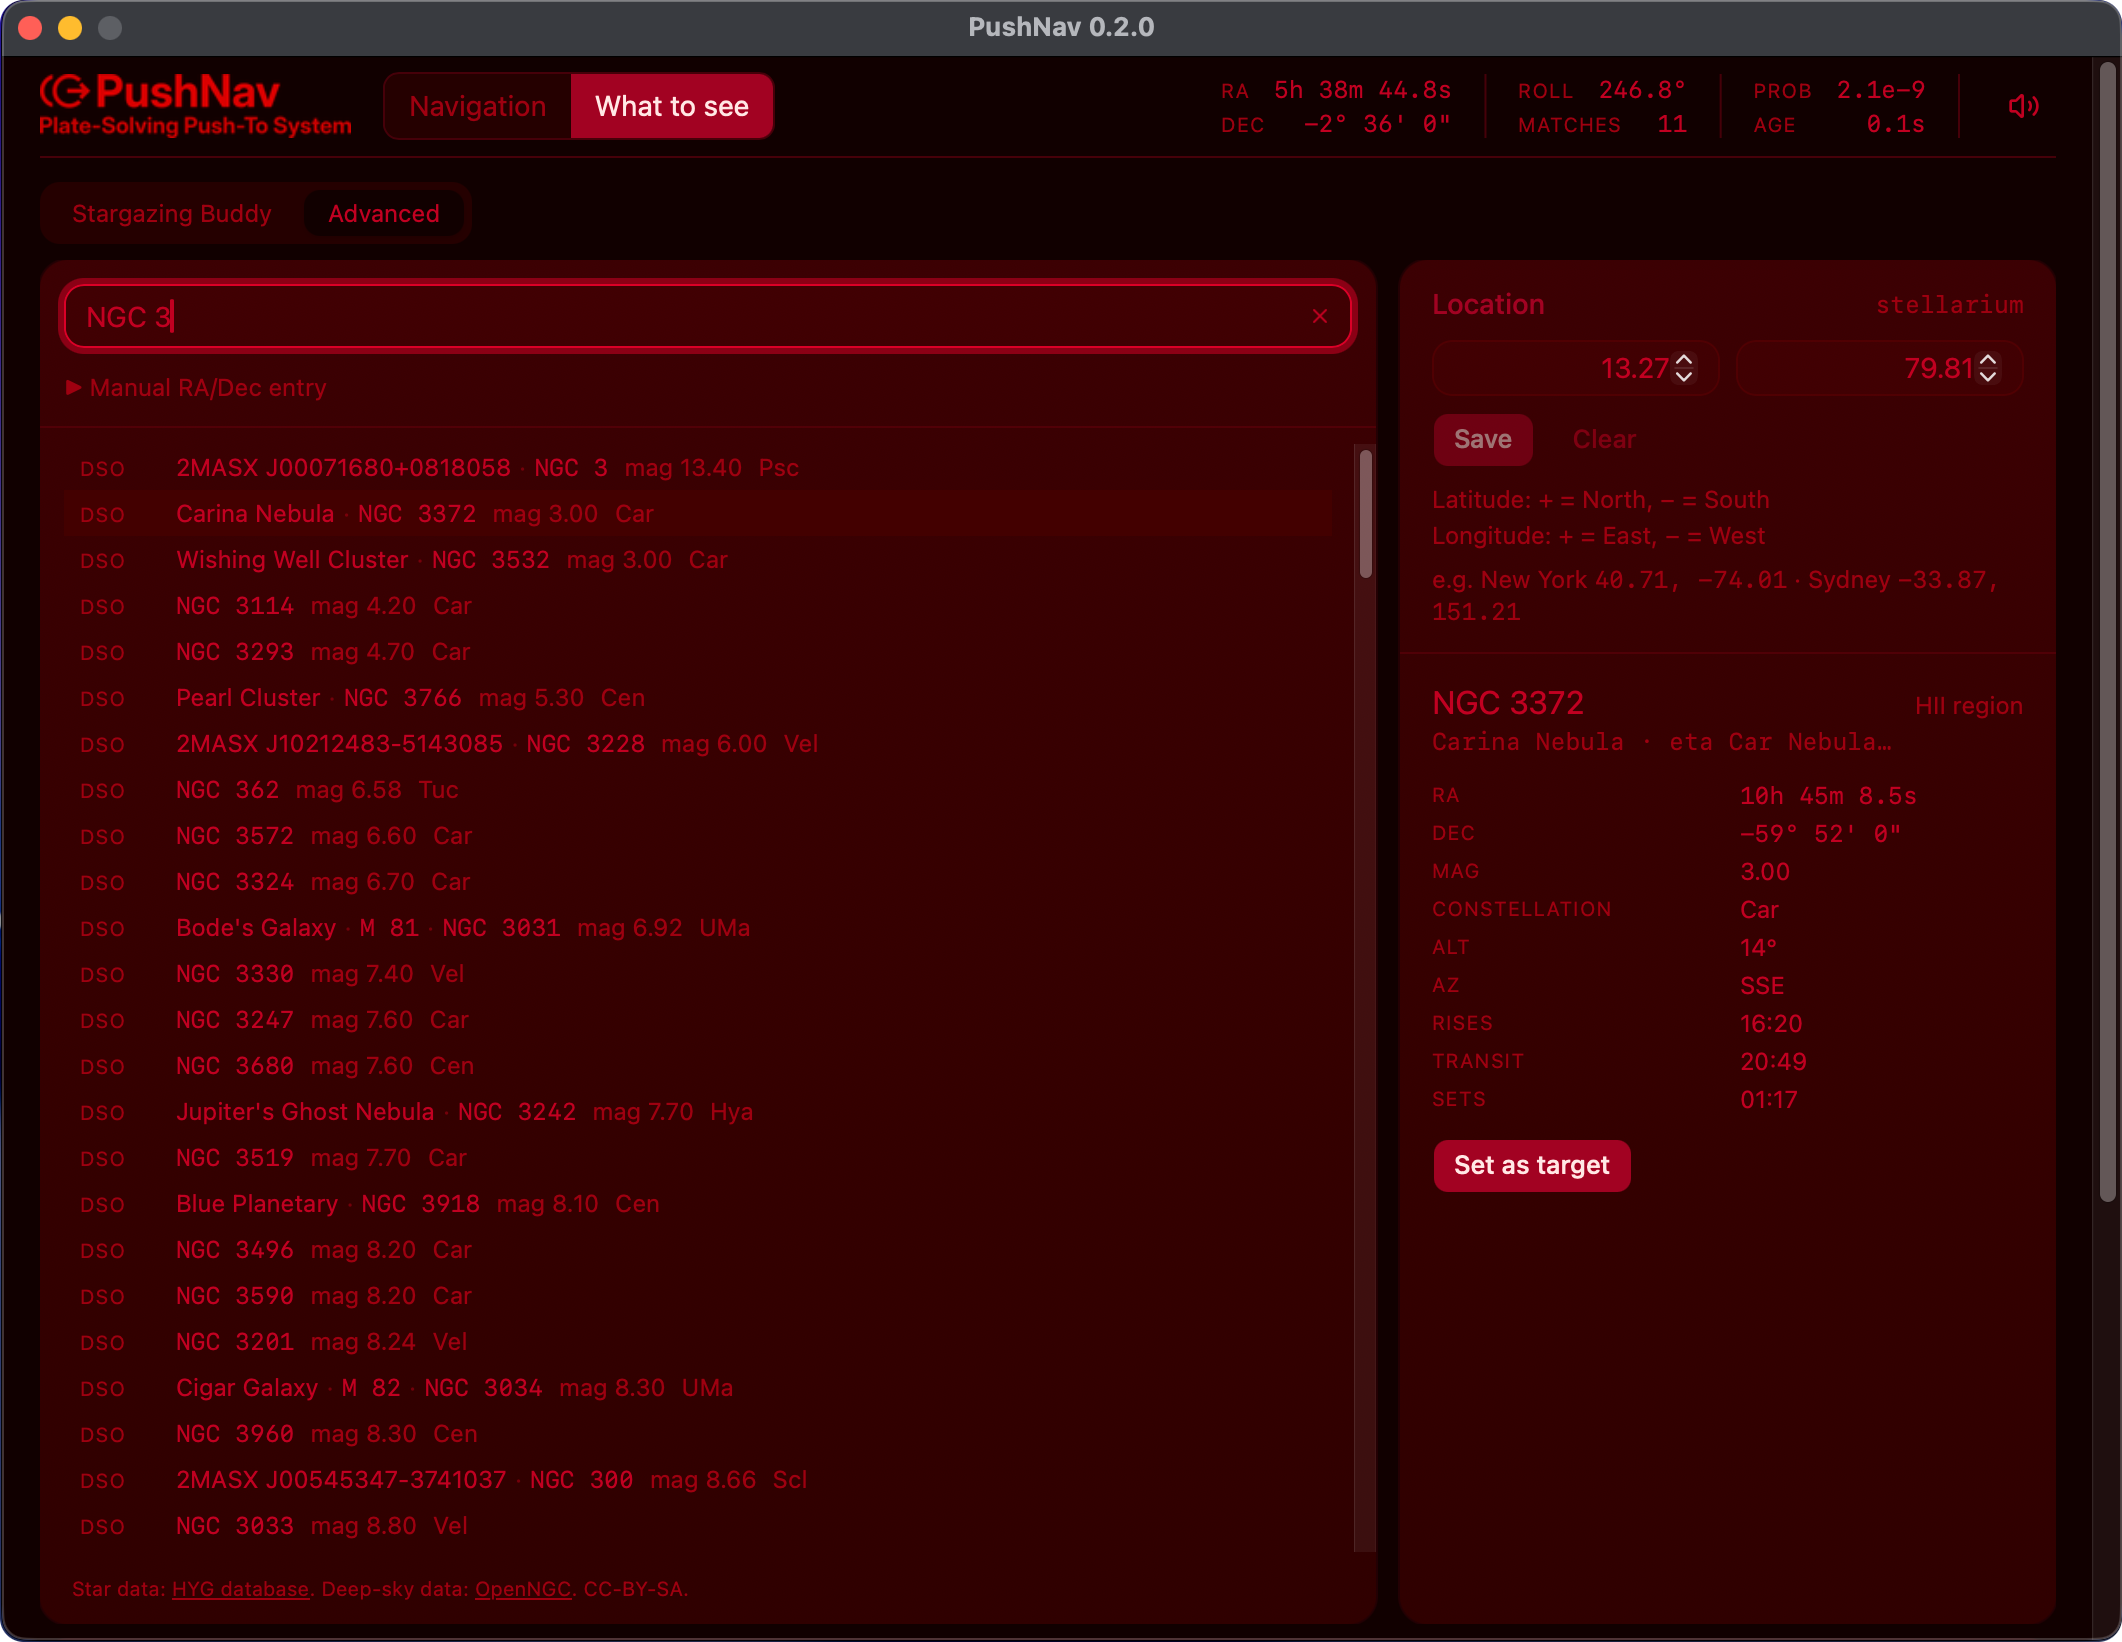Pick the Pearl Cluster NGC 3766 result
Image resolution: width=2122 pixels, height=1642 pixels.
point(698,698)
